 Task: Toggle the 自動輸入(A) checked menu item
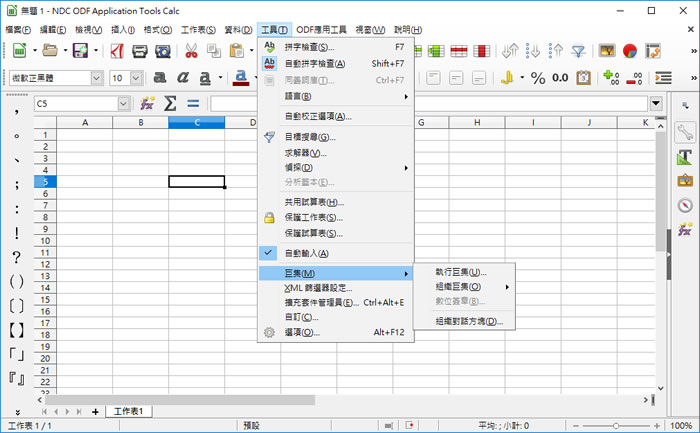pos(336,253)
